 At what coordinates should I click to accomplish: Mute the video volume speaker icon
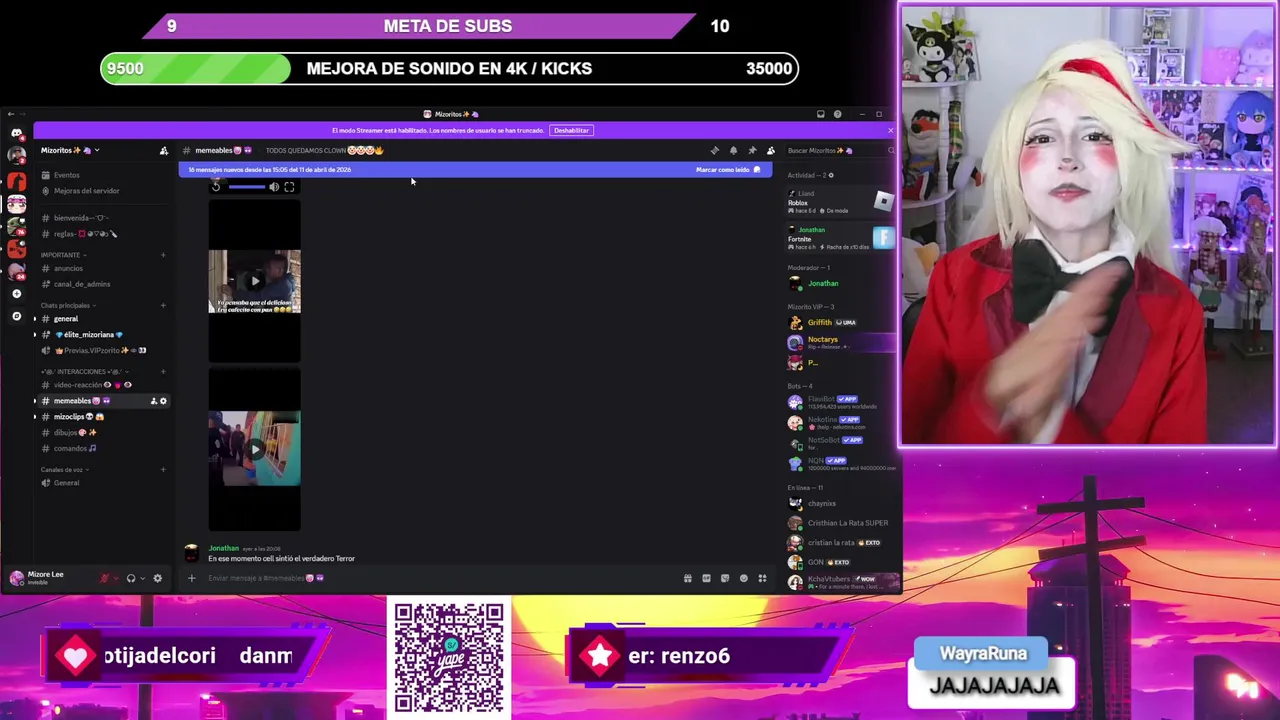tap(273, 187)
